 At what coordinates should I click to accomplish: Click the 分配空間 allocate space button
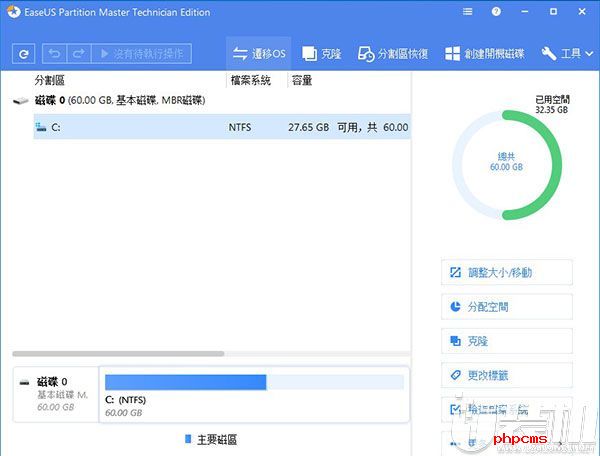point(507,307)
